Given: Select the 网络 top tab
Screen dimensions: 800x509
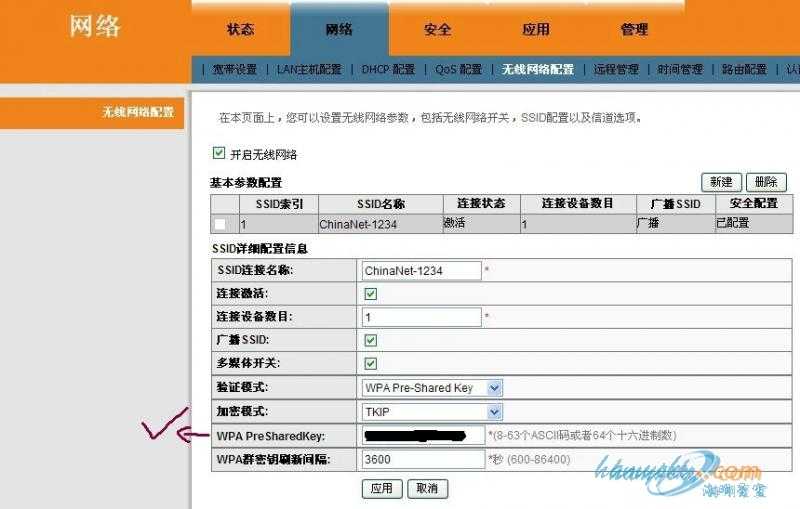Looking at the screenshot, I should pyautogui.click(x=339, y=29).
